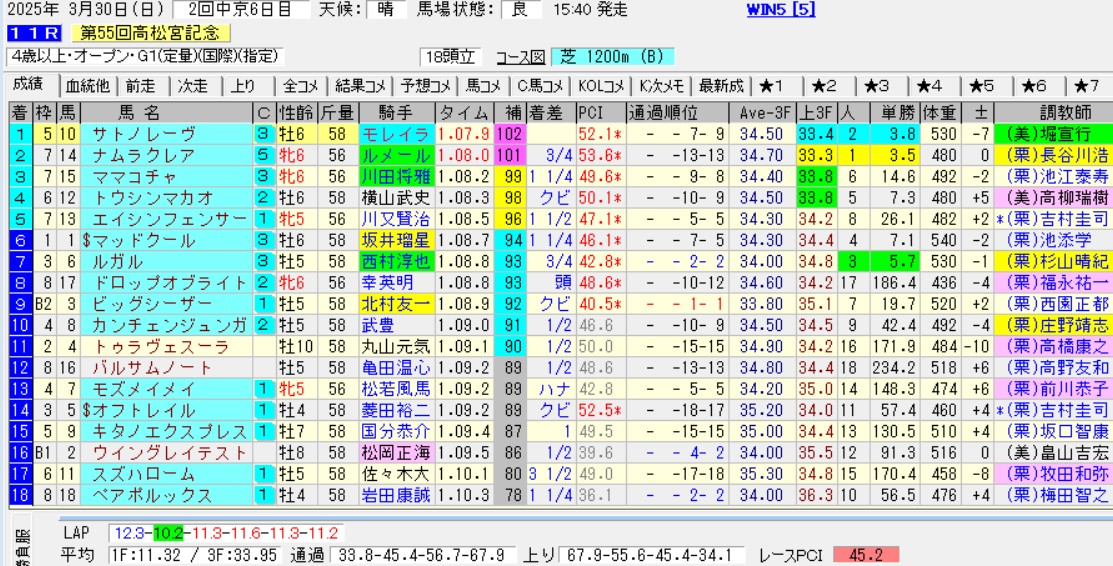Click the 18th place finish number box
The image size is (1113, 566).
pyautogui.click(x=19, y=494)
